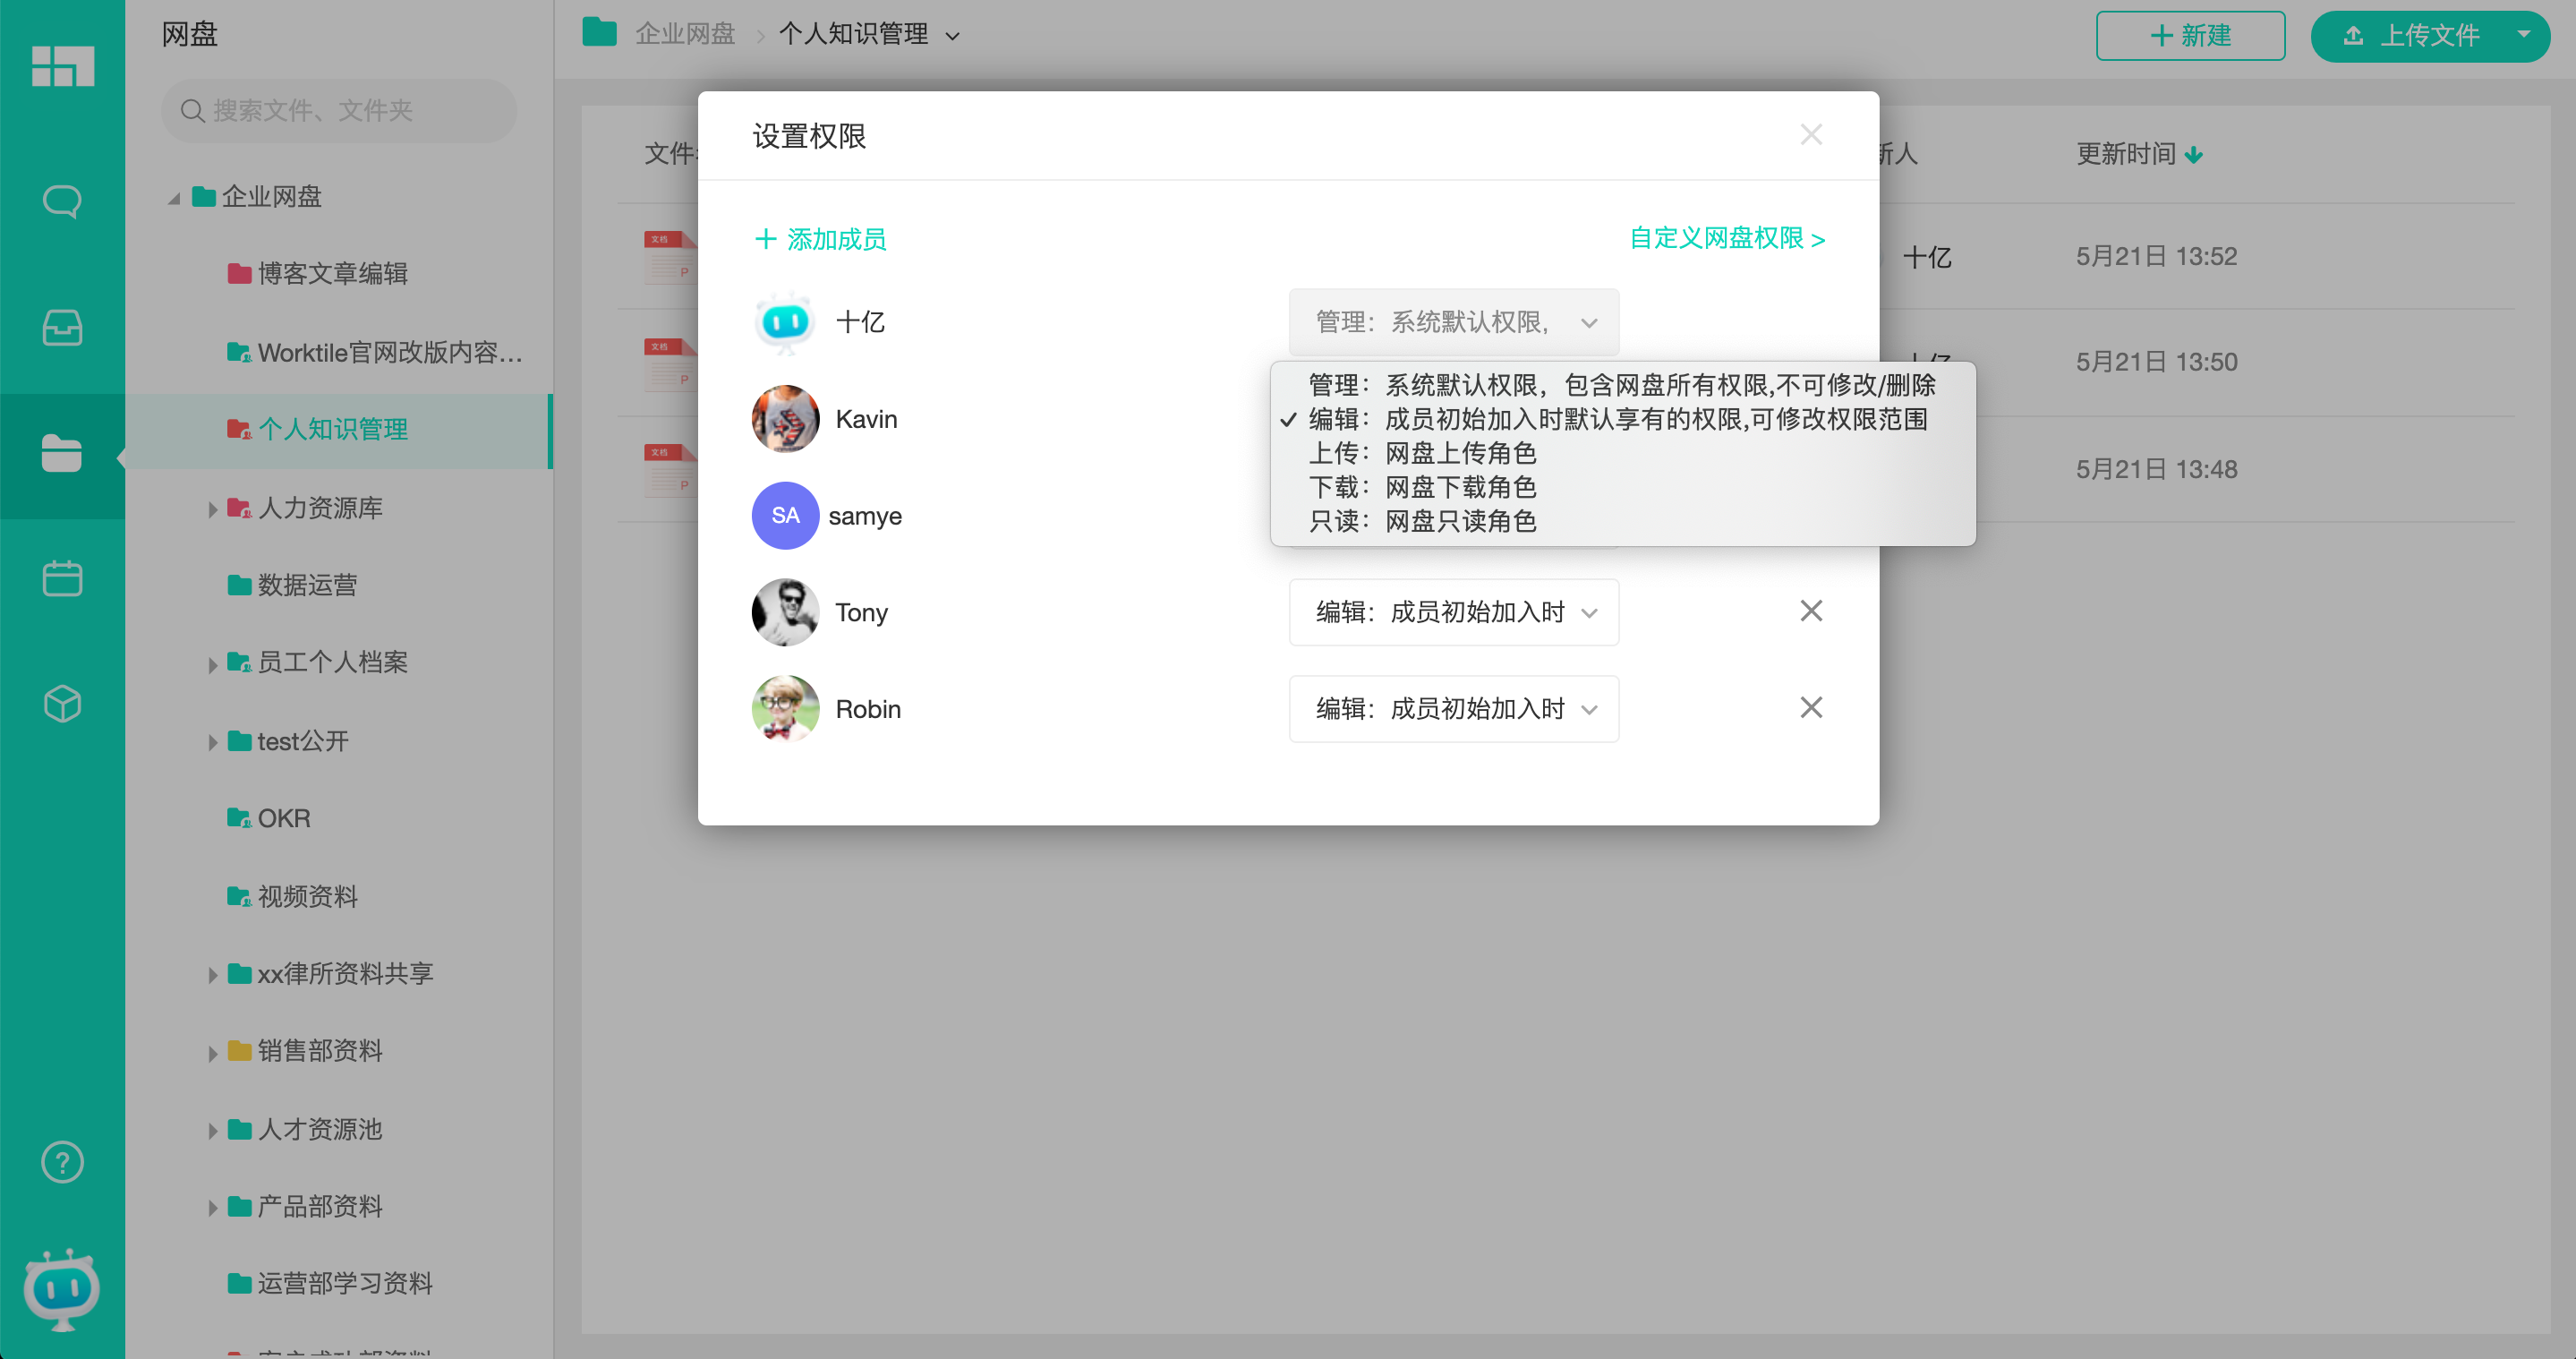Open the breadcrumb dropdown next to 个人知识管理
The height and width of the screenshot is (1359, 2576).
point(953,34)
